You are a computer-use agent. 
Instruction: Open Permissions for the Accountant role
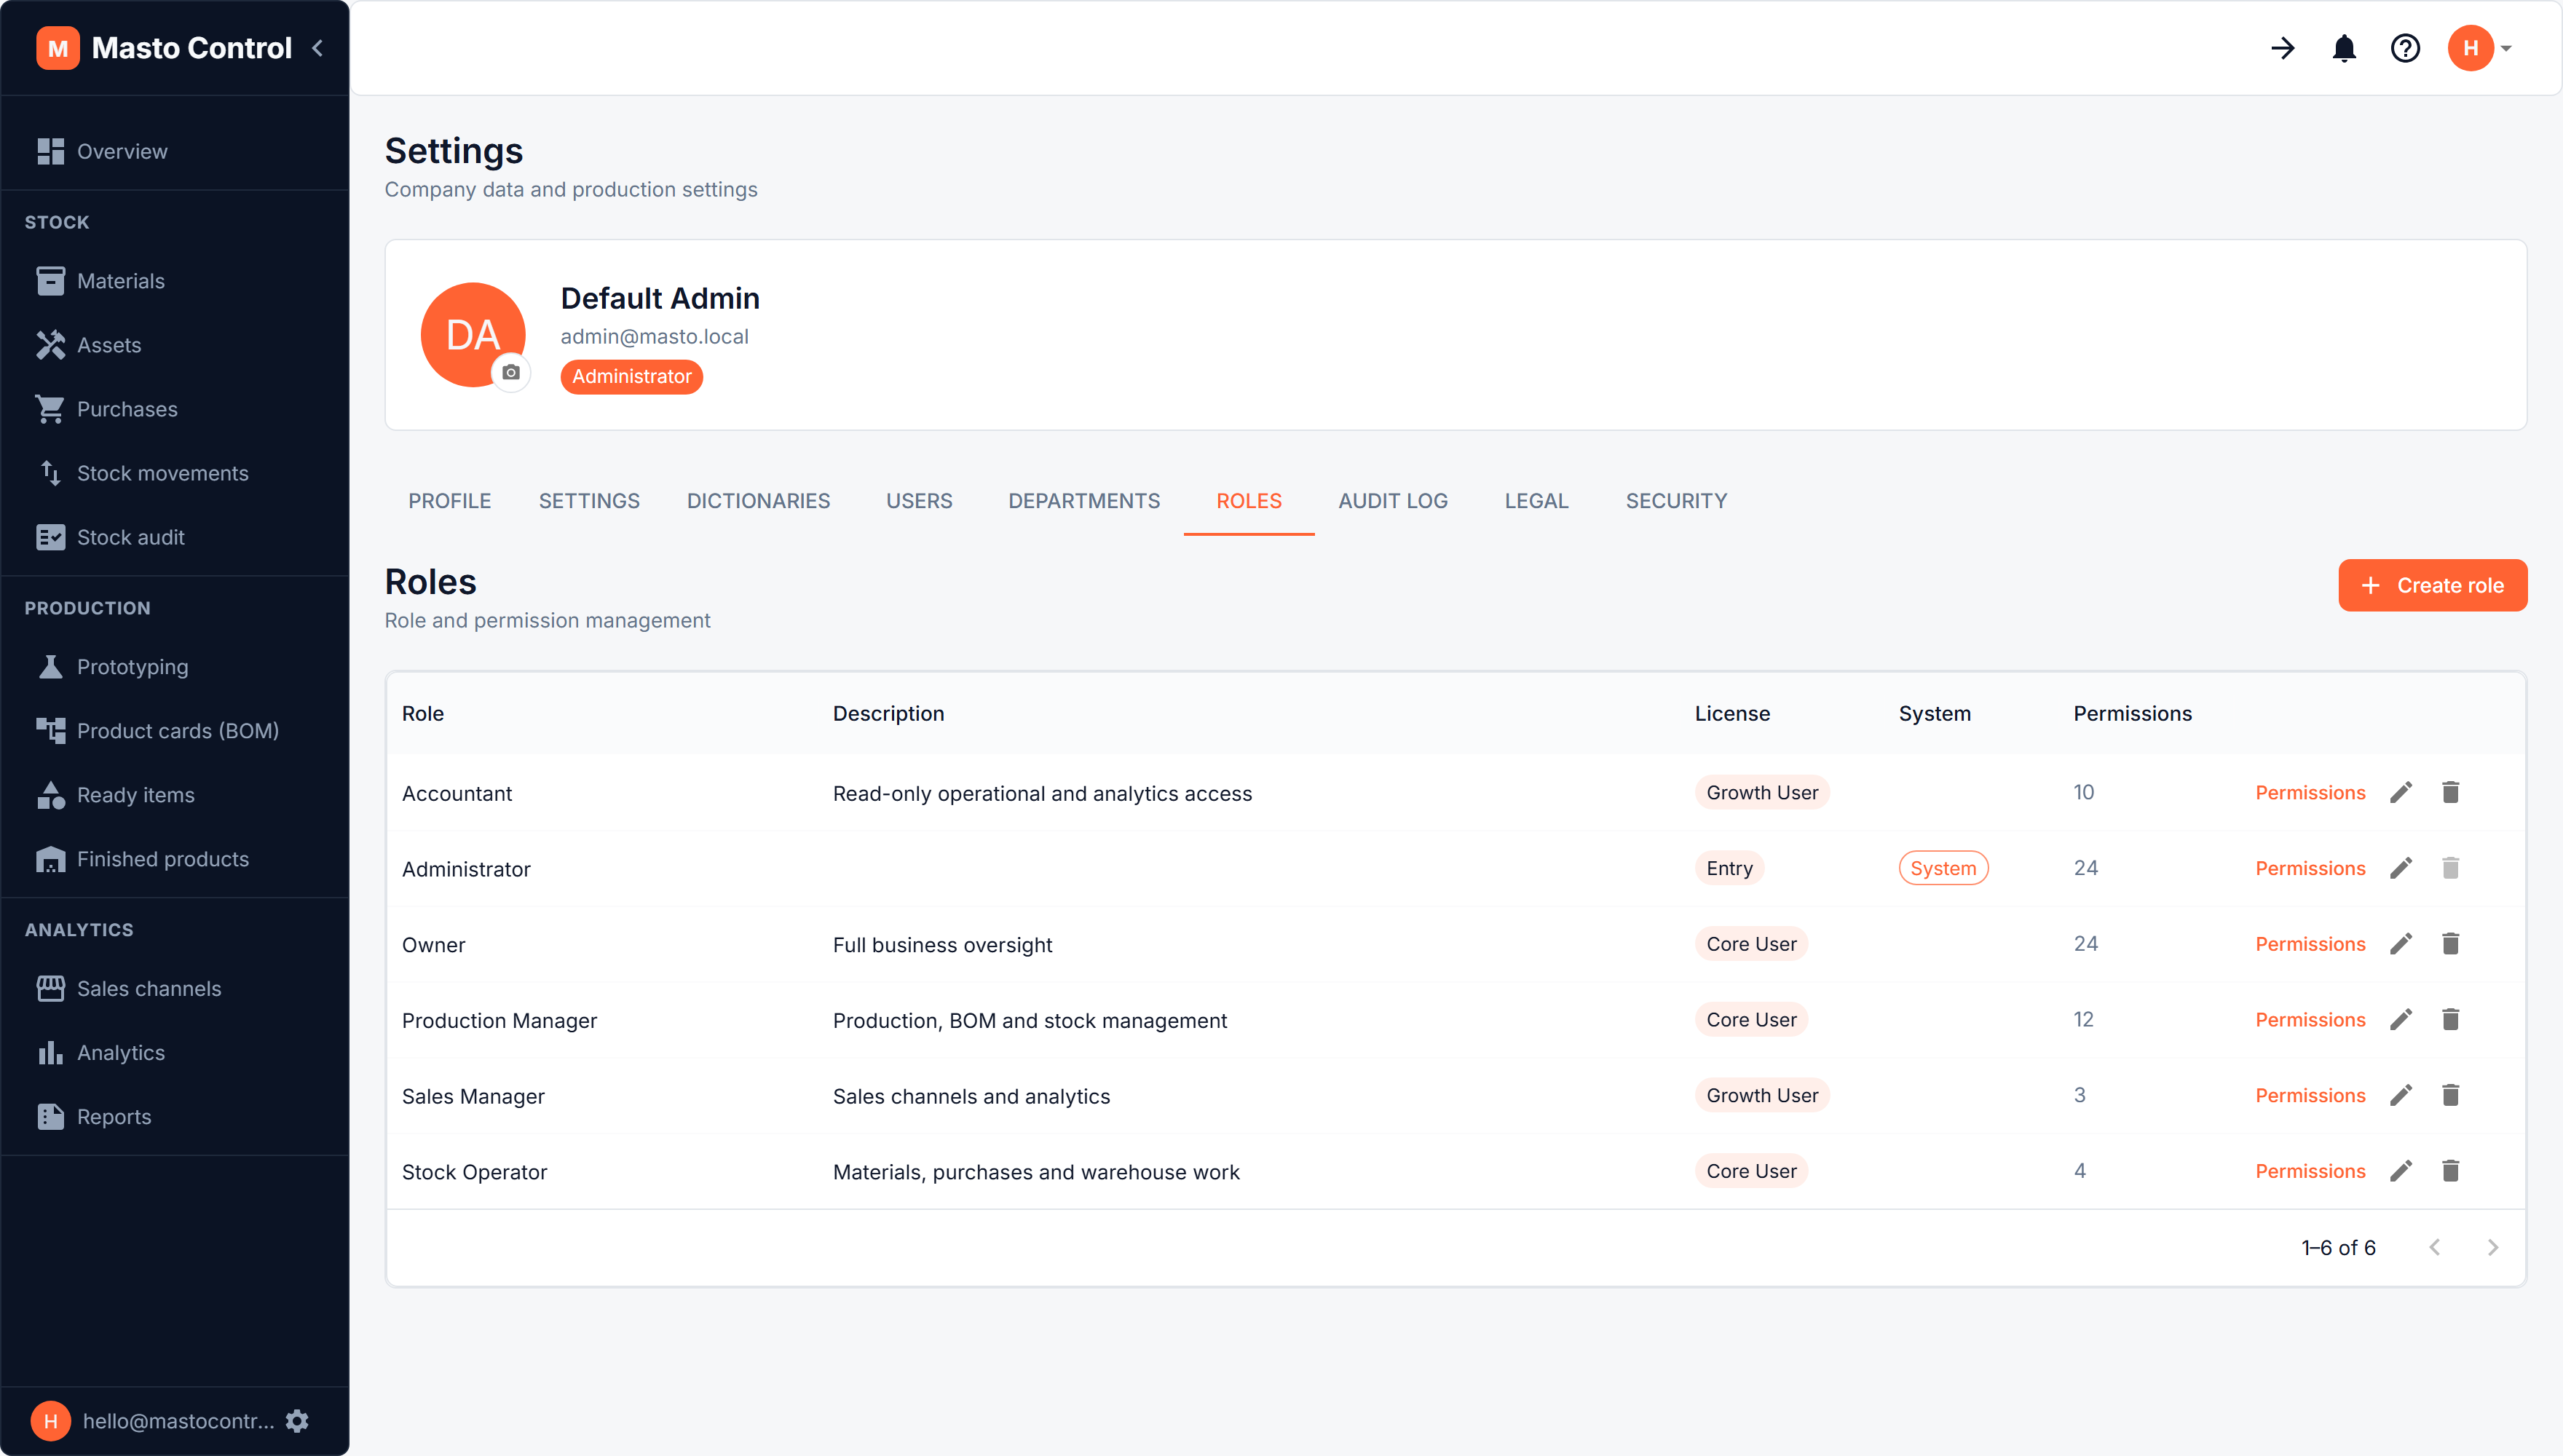click(x=2310, y=793)
